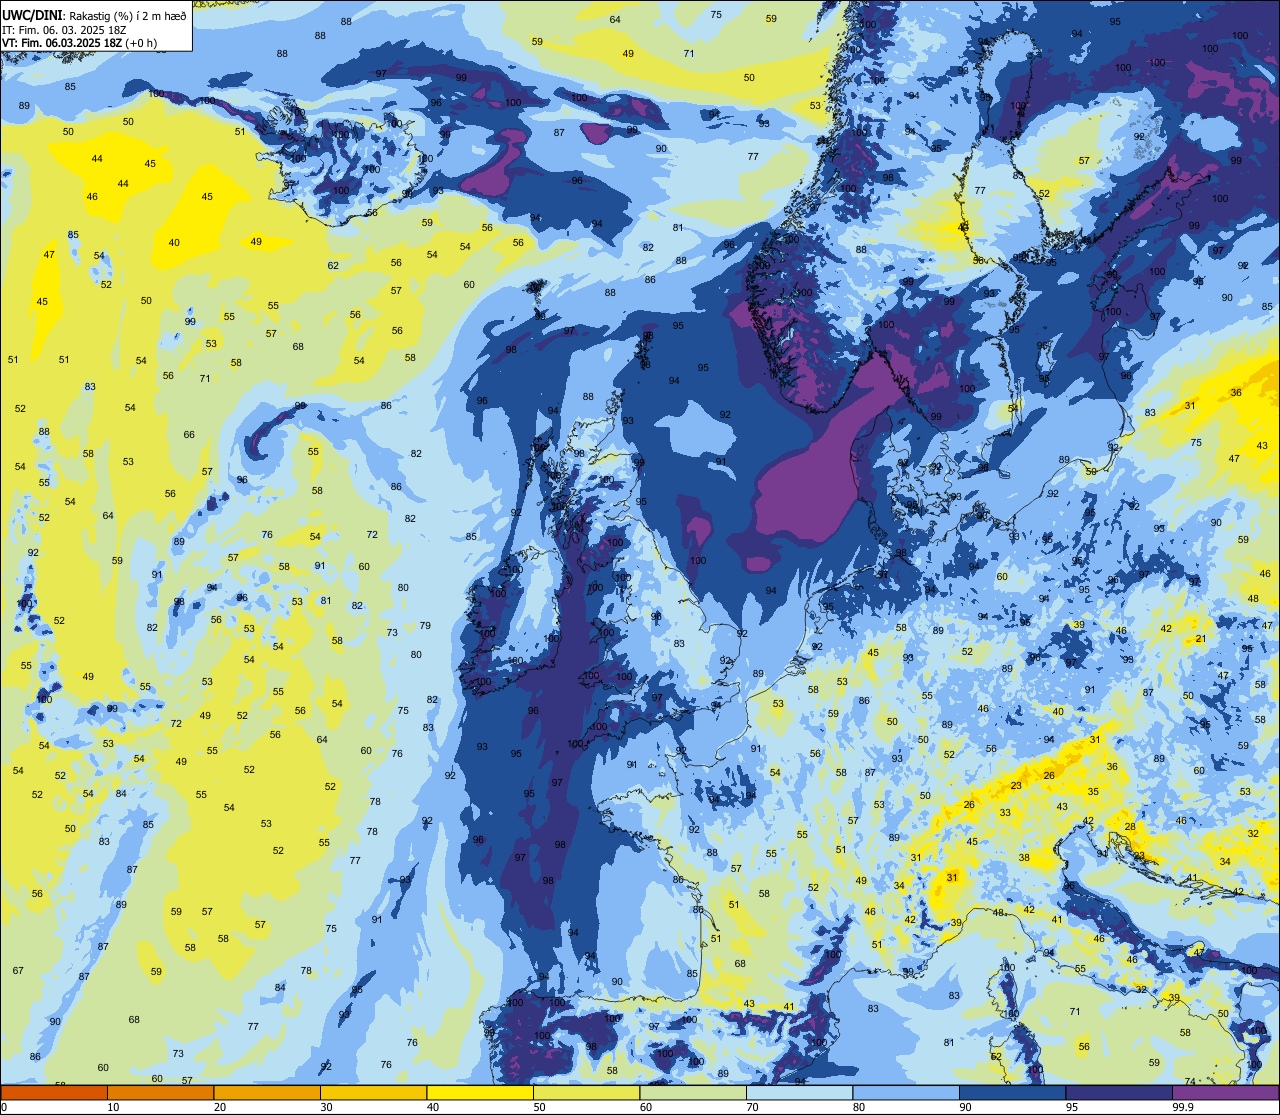This screenshot has height=1115, width=1280.
Task: Click the pale yellow 50–60 legend segment
Action: click(x=586, y=1092)
